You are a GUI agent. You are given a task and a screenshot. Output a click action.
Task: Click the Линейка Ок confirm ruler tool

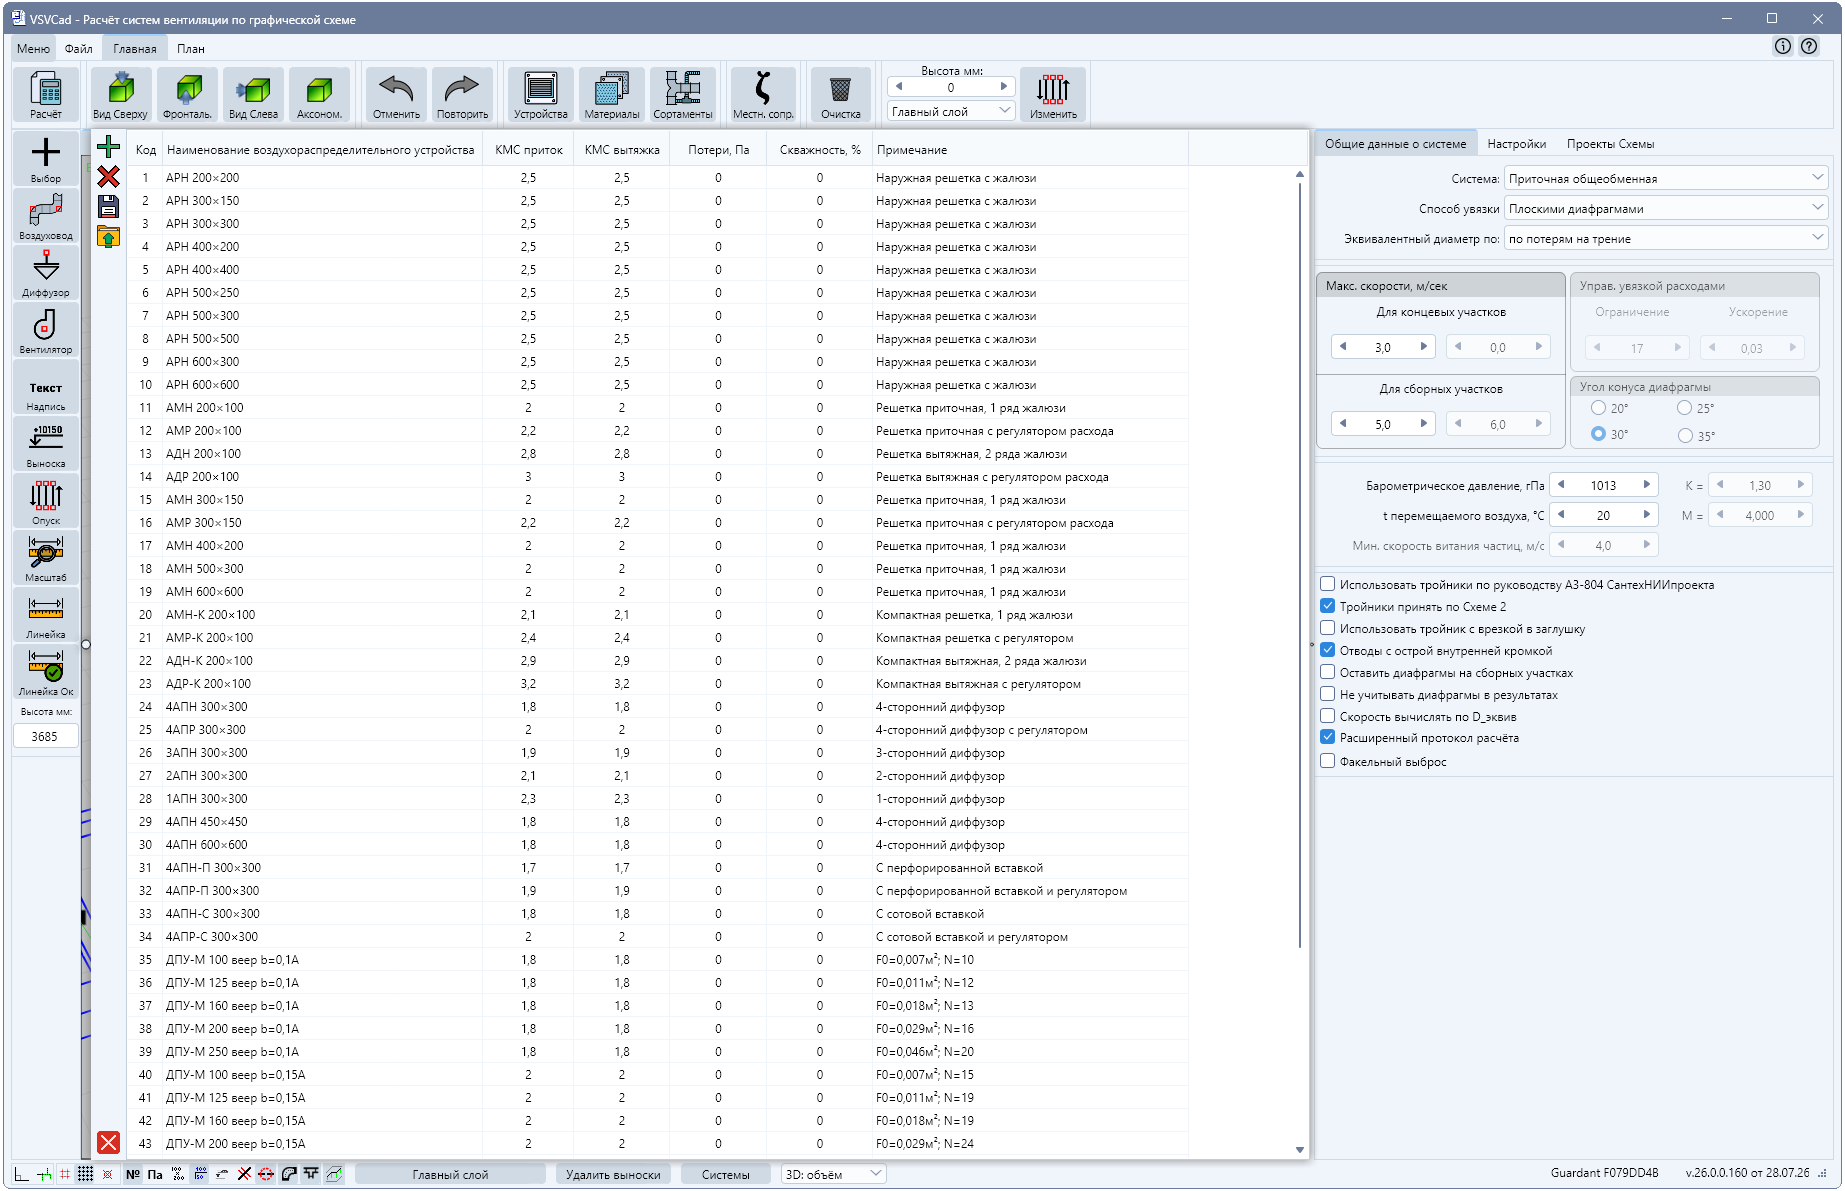pyautogui.click(x=46, y=672)
